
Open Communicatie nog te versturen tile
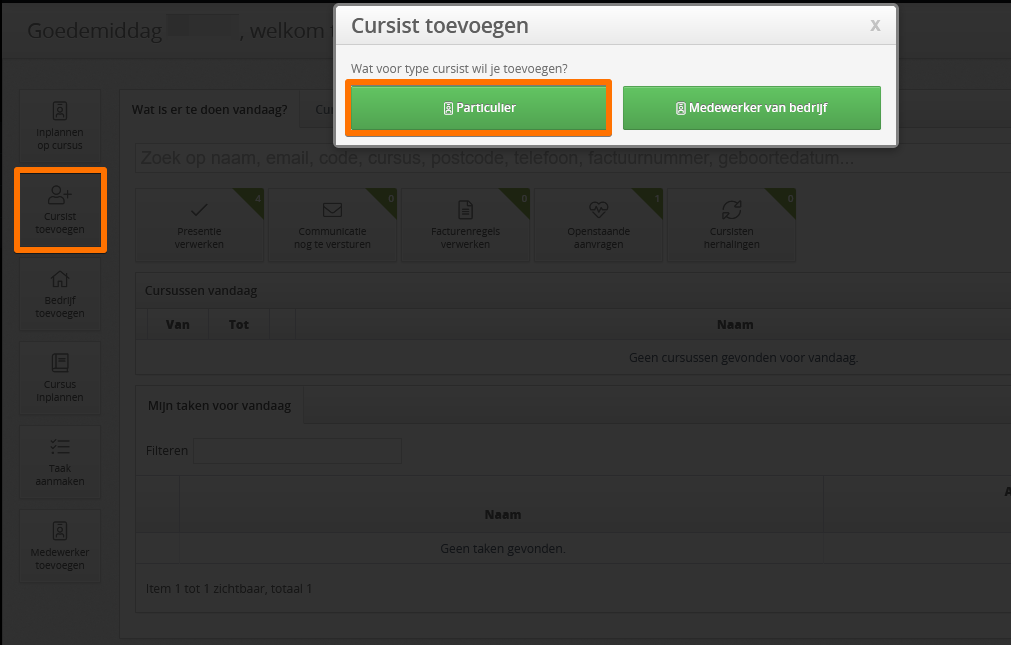(332, 225)
